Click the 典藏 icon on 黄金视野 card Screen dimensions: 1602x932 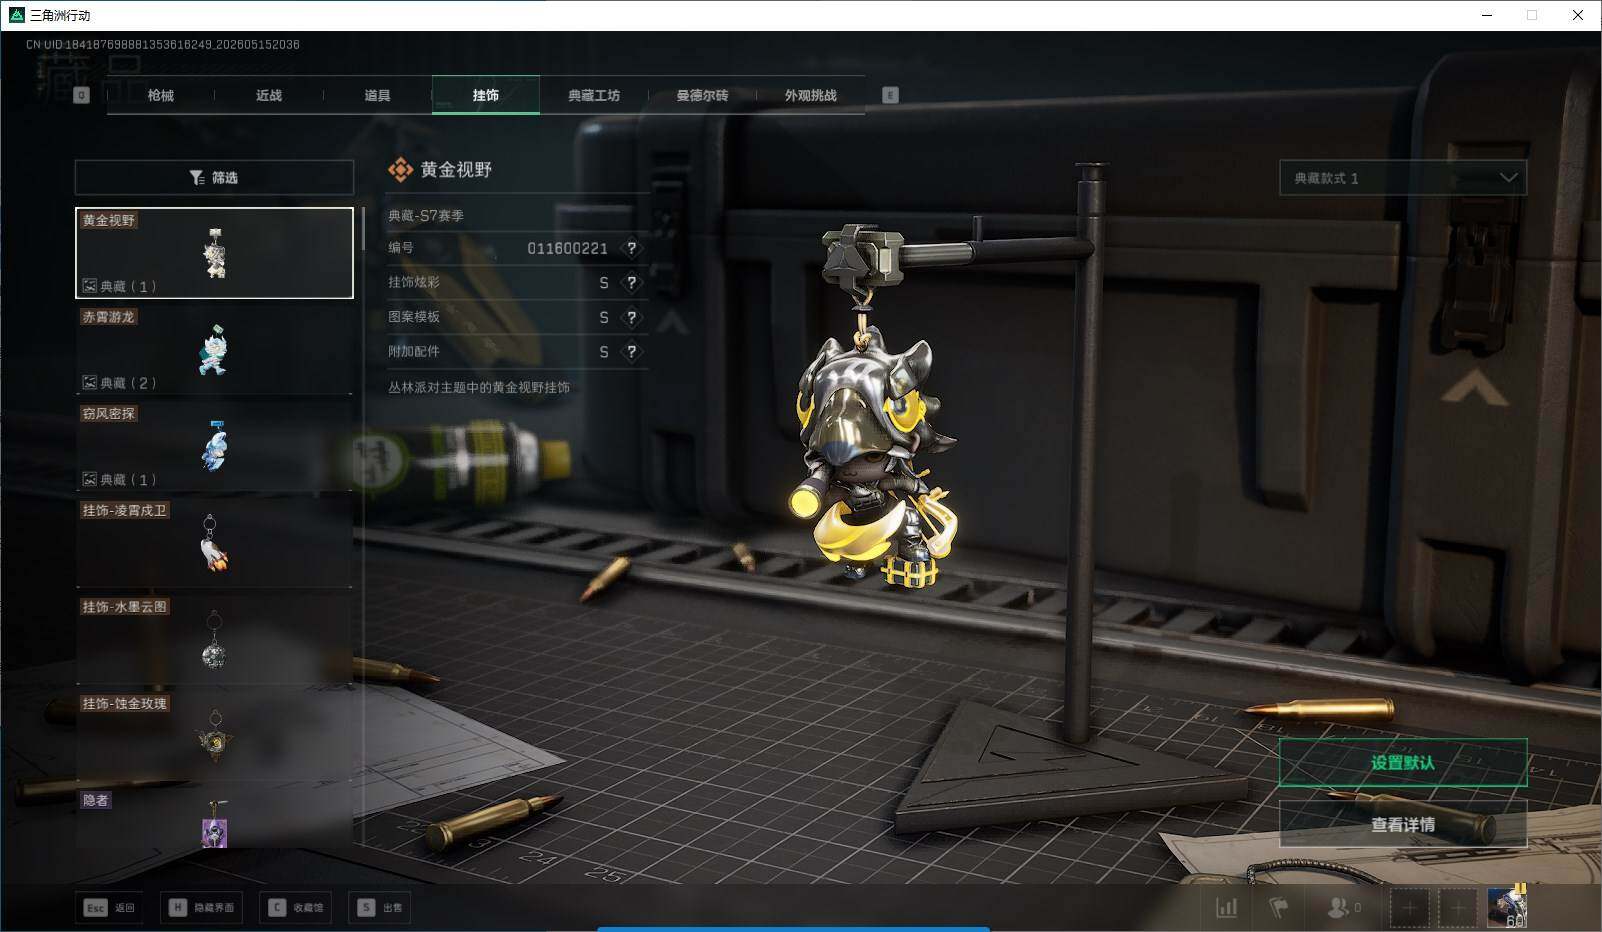pyautogui.click(x=89, y=286)
